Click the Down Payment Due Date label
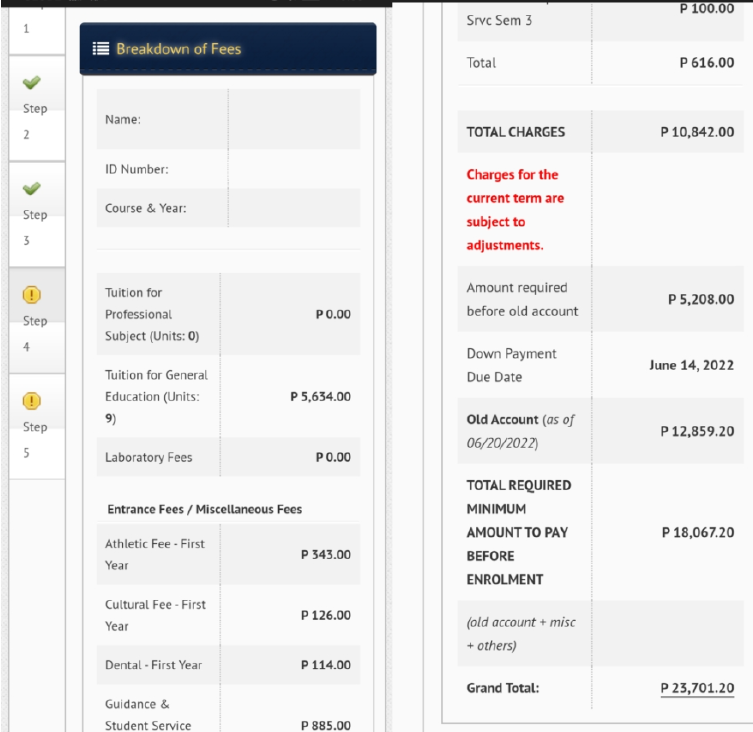The width and height of the screenshot is (753, 732). 511,365
